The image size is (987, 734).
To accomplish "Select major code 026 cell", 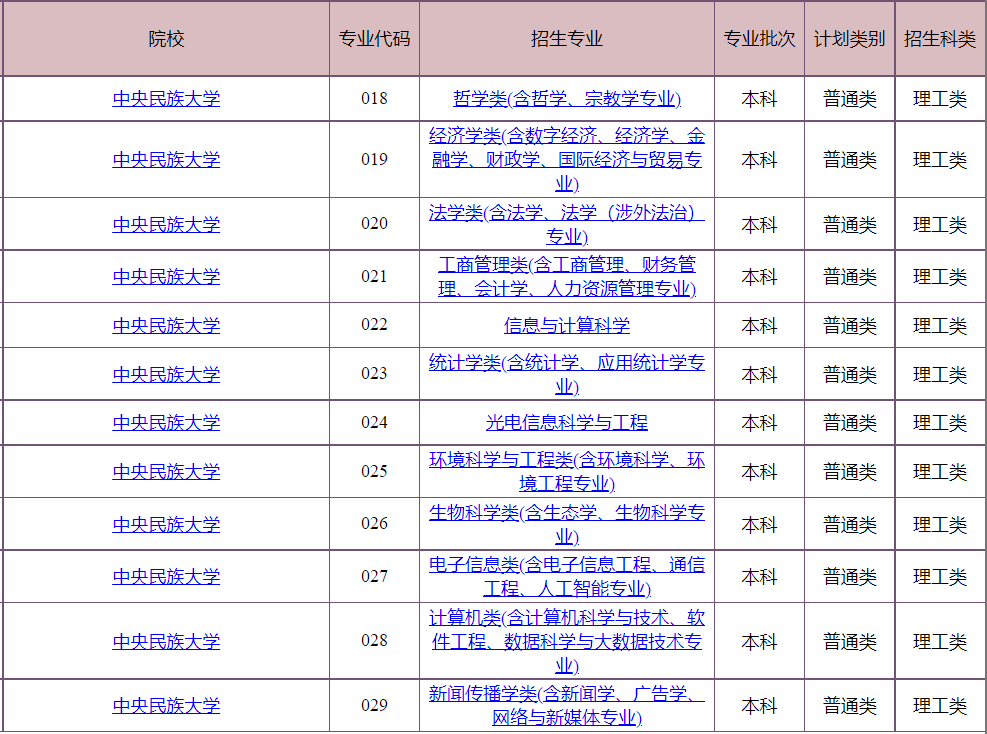I will click(375, 524).
